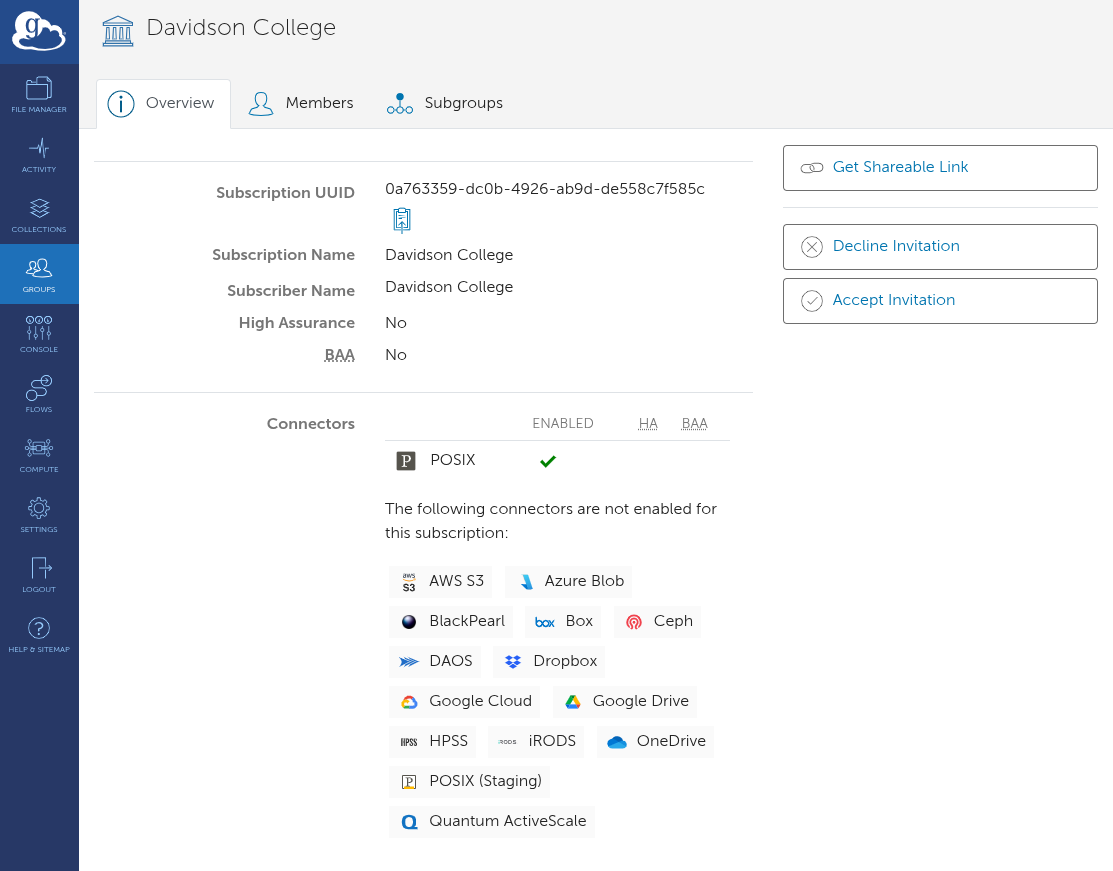1113x871 pixels.
Task: Click the Google Drive connector icon
Action: tap(573, 702)
